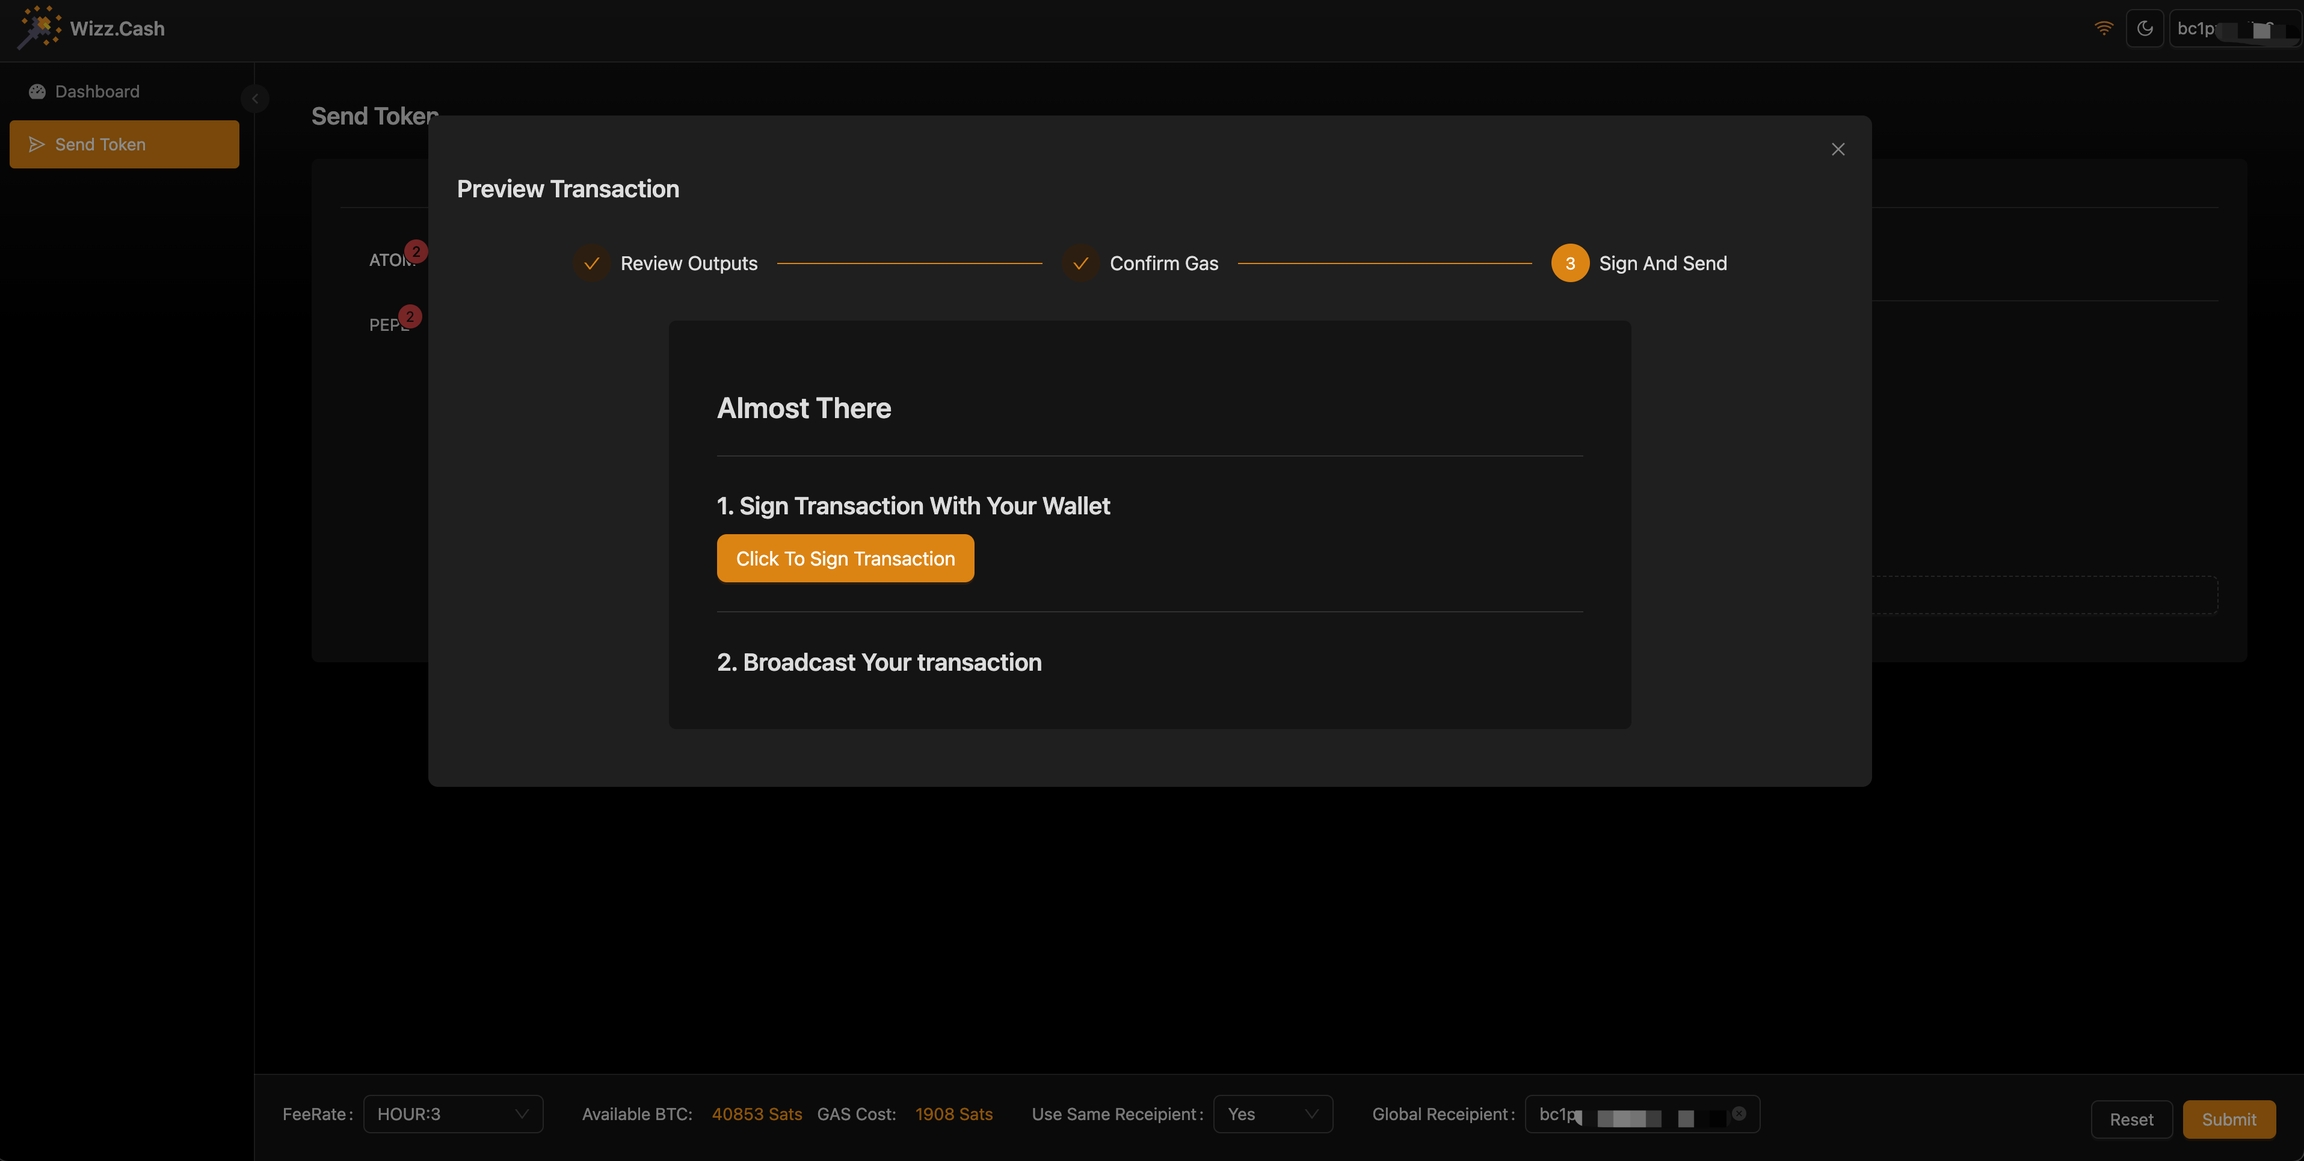Image resolution: width=2304 pixels, height=1161 pixels.
Task: Click the wifi network status icon
Action: (x=2103, y=28)
